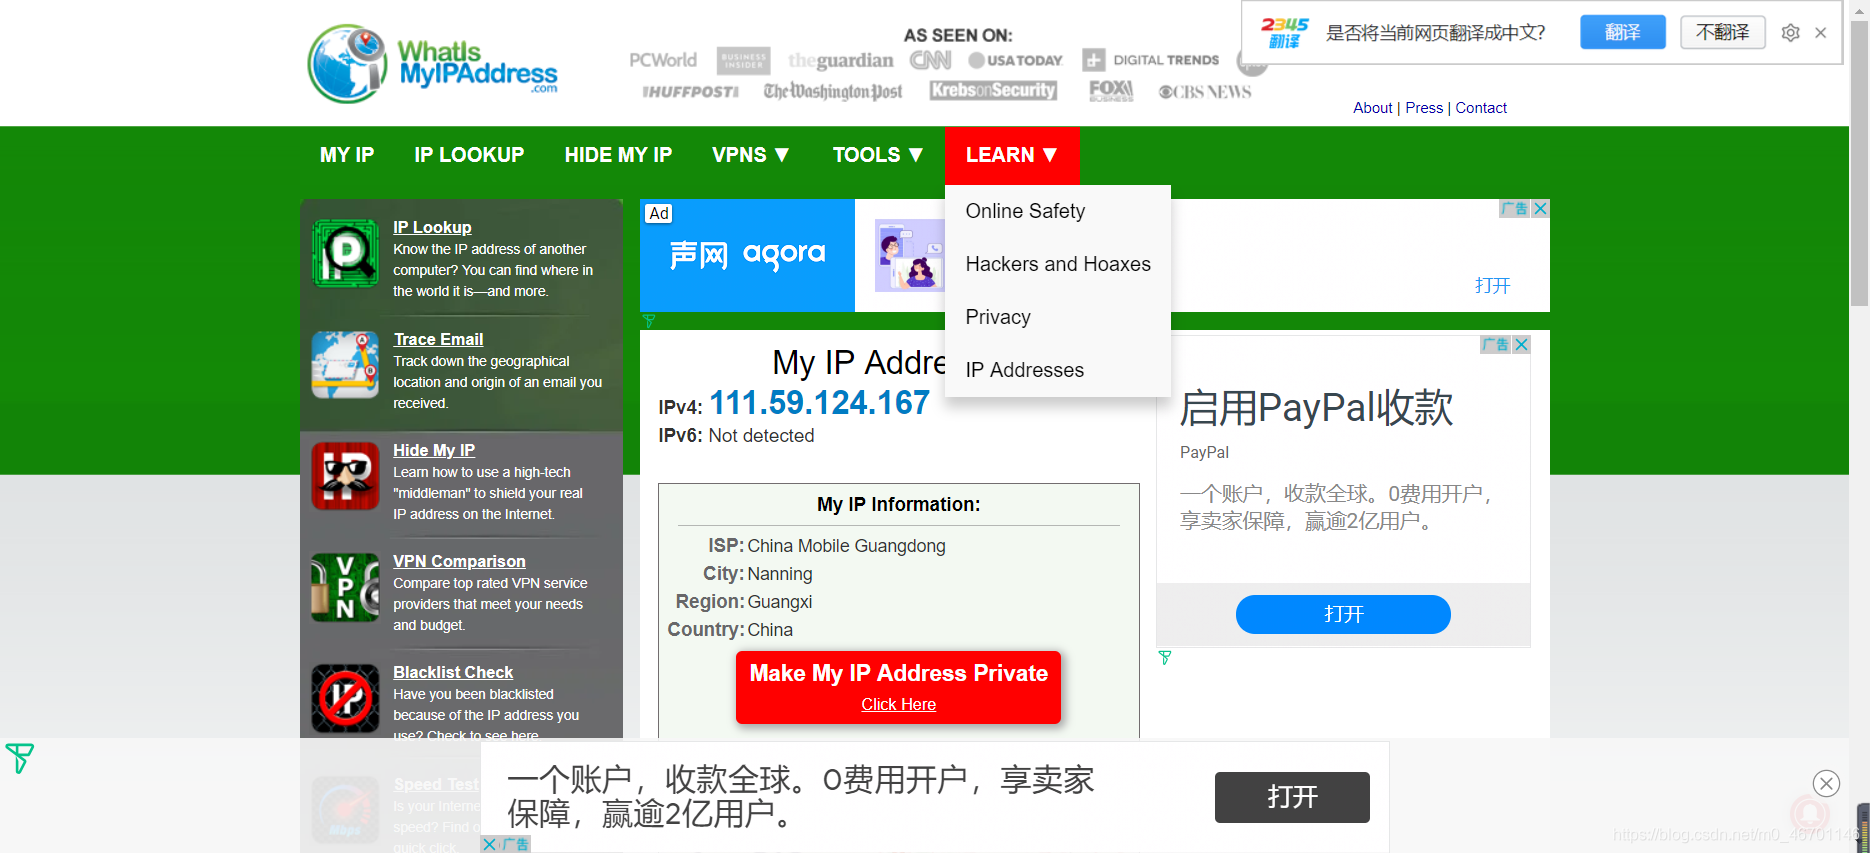Select Privacy from Learn menu

pyautogui.click(x=1058, y=317)
